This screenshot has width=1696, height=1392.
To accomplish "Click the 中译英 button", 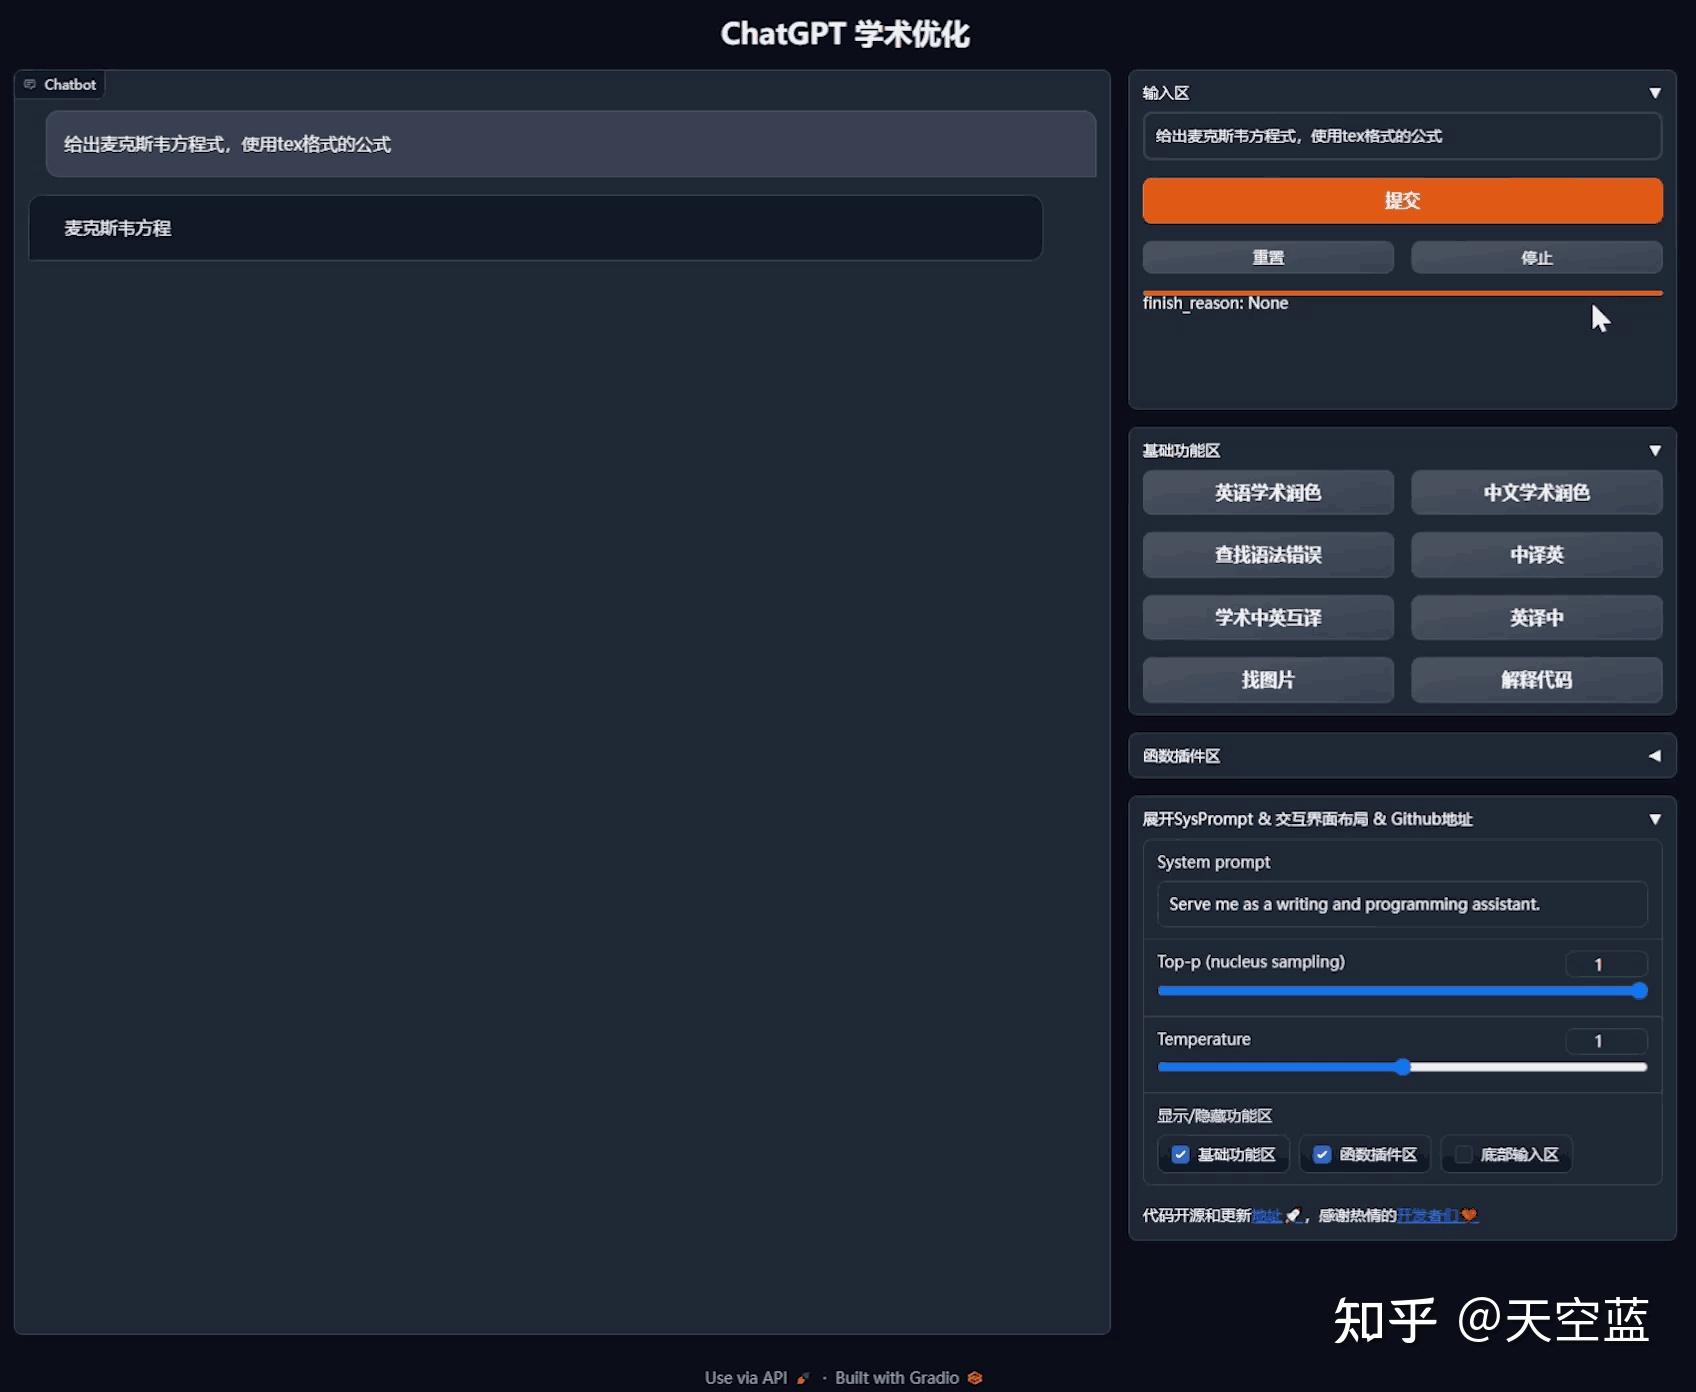I will click(1537, 555).
